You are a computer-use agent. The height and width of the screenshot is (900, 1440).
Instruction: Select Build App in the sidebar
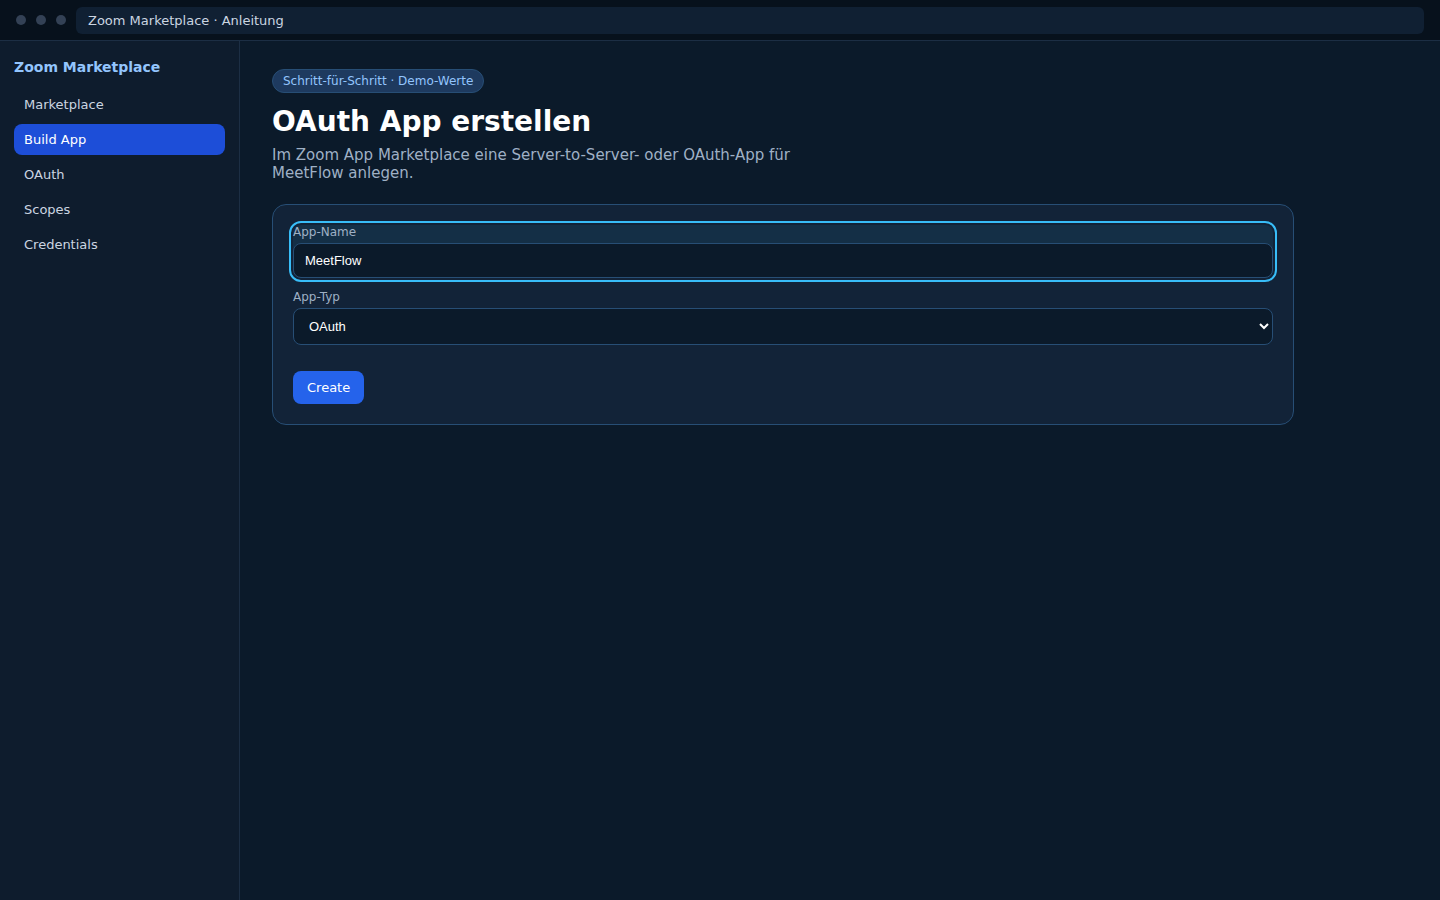[x=119, y=140]
